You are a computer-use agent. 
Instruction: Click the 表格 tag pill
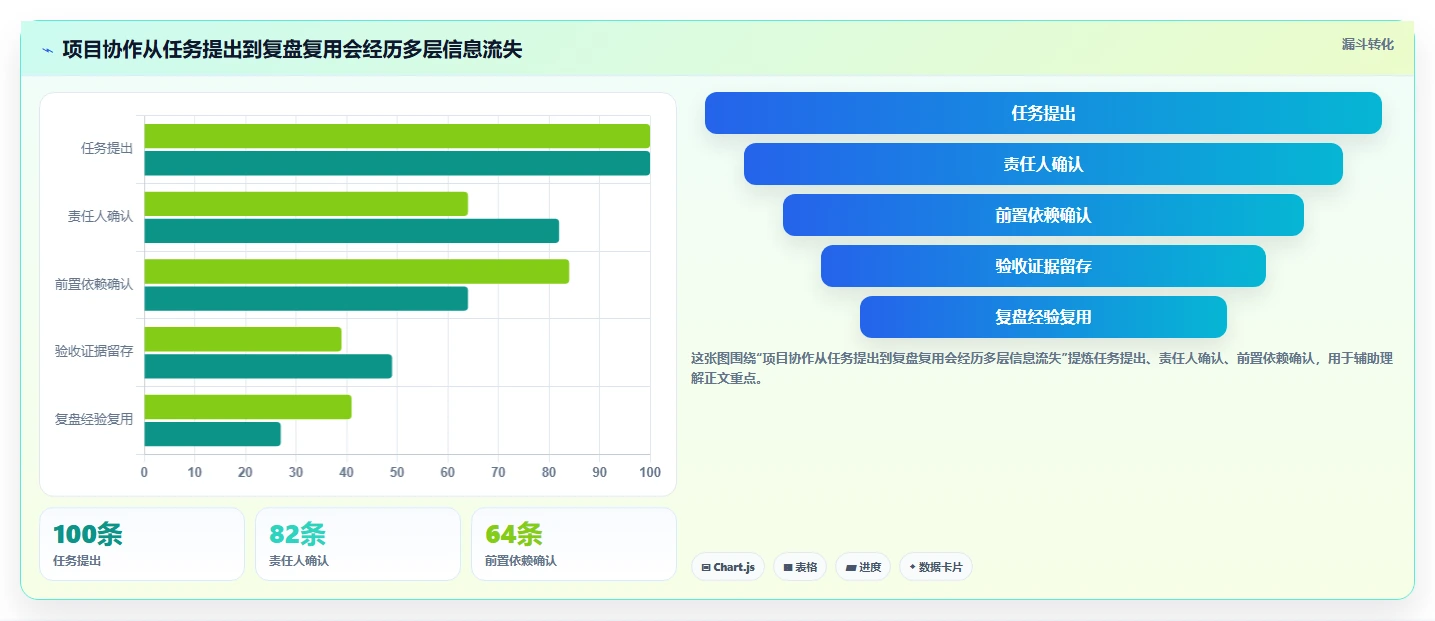[800, 567]
